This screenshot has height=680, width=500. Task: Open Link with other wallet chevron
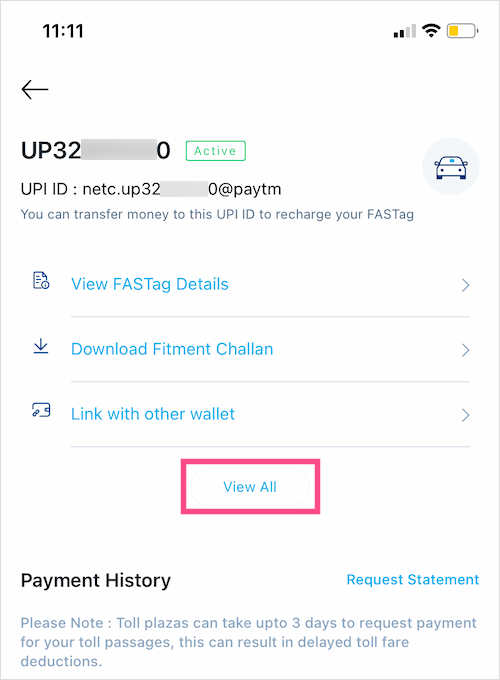point(465,415)
